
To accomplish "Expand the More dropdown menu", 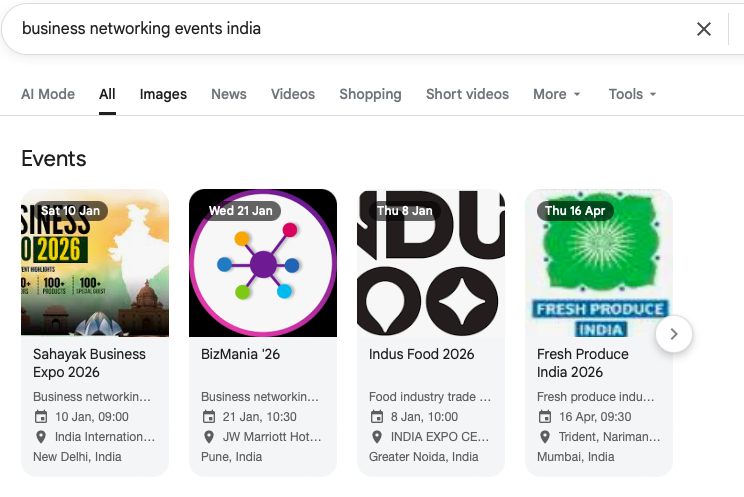I will point(556,94).
